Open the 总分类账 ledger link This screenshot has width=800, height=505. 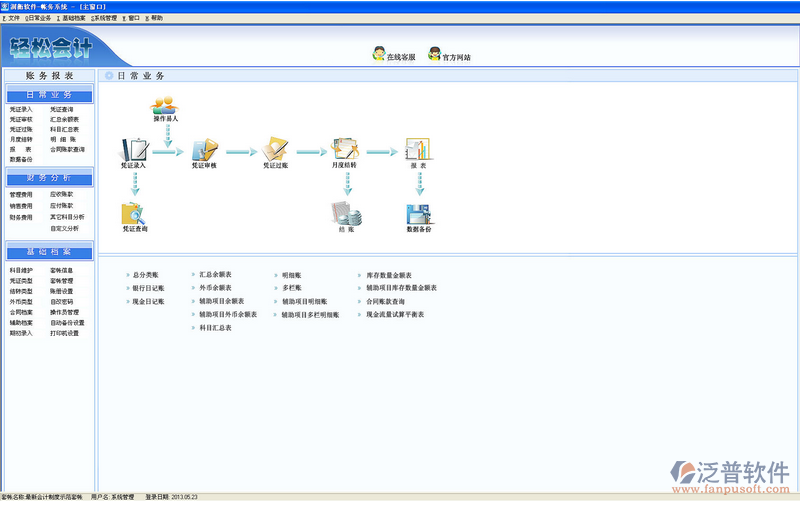146,274
